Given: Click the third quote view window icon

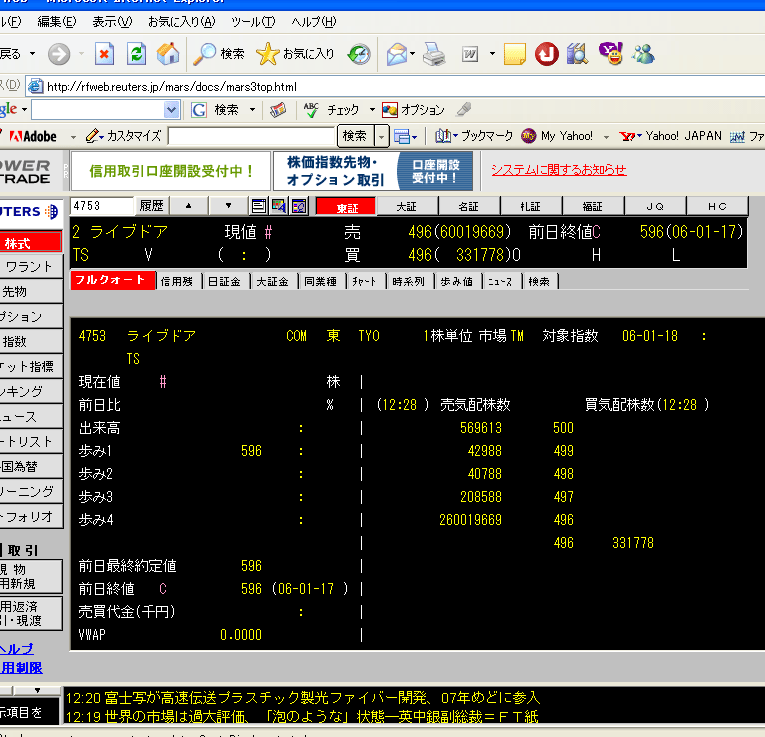Looking at the screenshot, I should pos(299,206).
